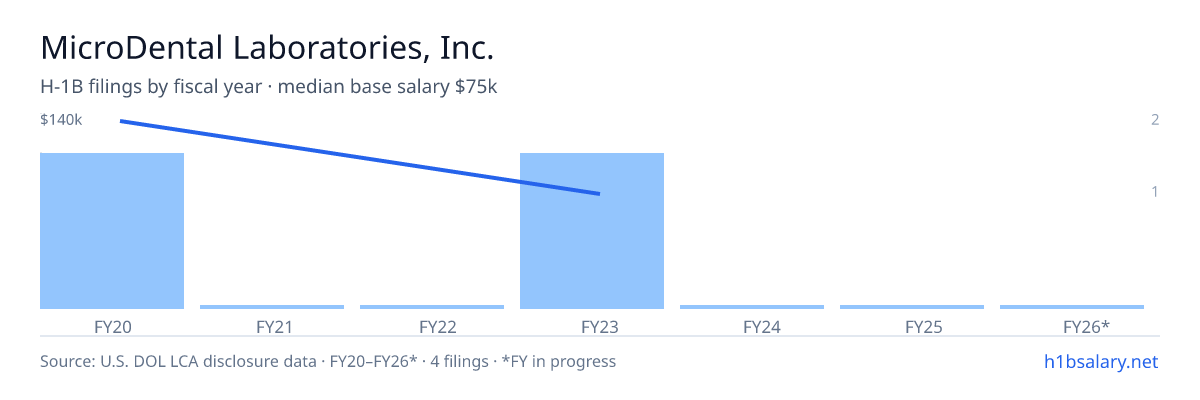Screen dimensions: 1200x400
Task: Click the FY25 bar
Action: (x=912, y=307)
